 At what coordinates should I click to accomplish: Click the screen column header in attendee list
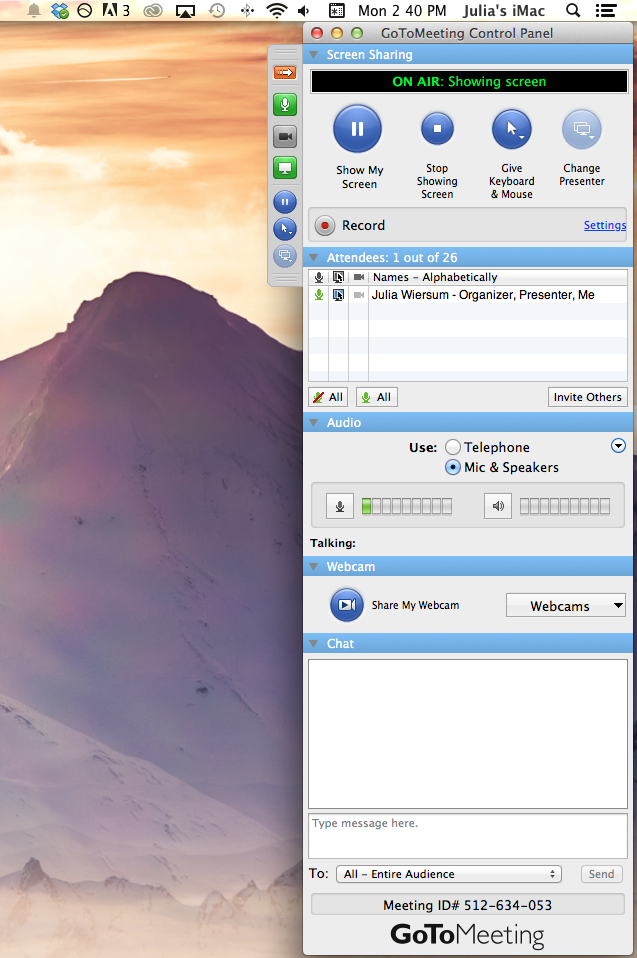(338, 277)
